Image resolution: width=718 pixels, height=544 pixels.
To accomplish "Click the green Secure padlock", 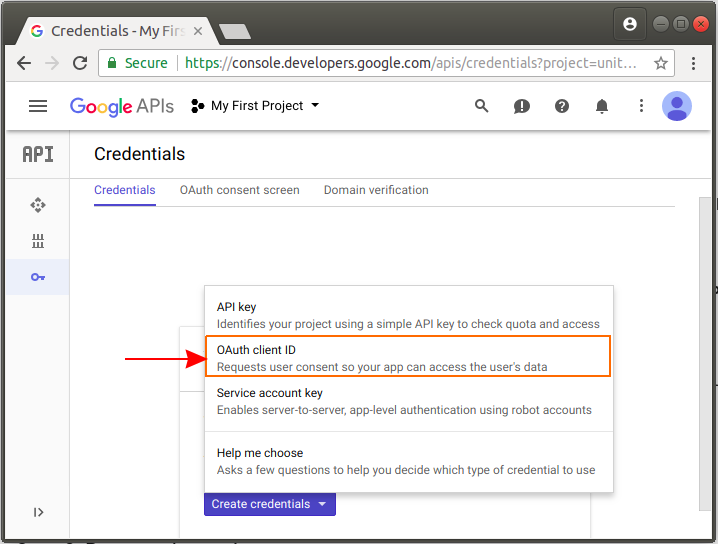I will pos(112,63).
